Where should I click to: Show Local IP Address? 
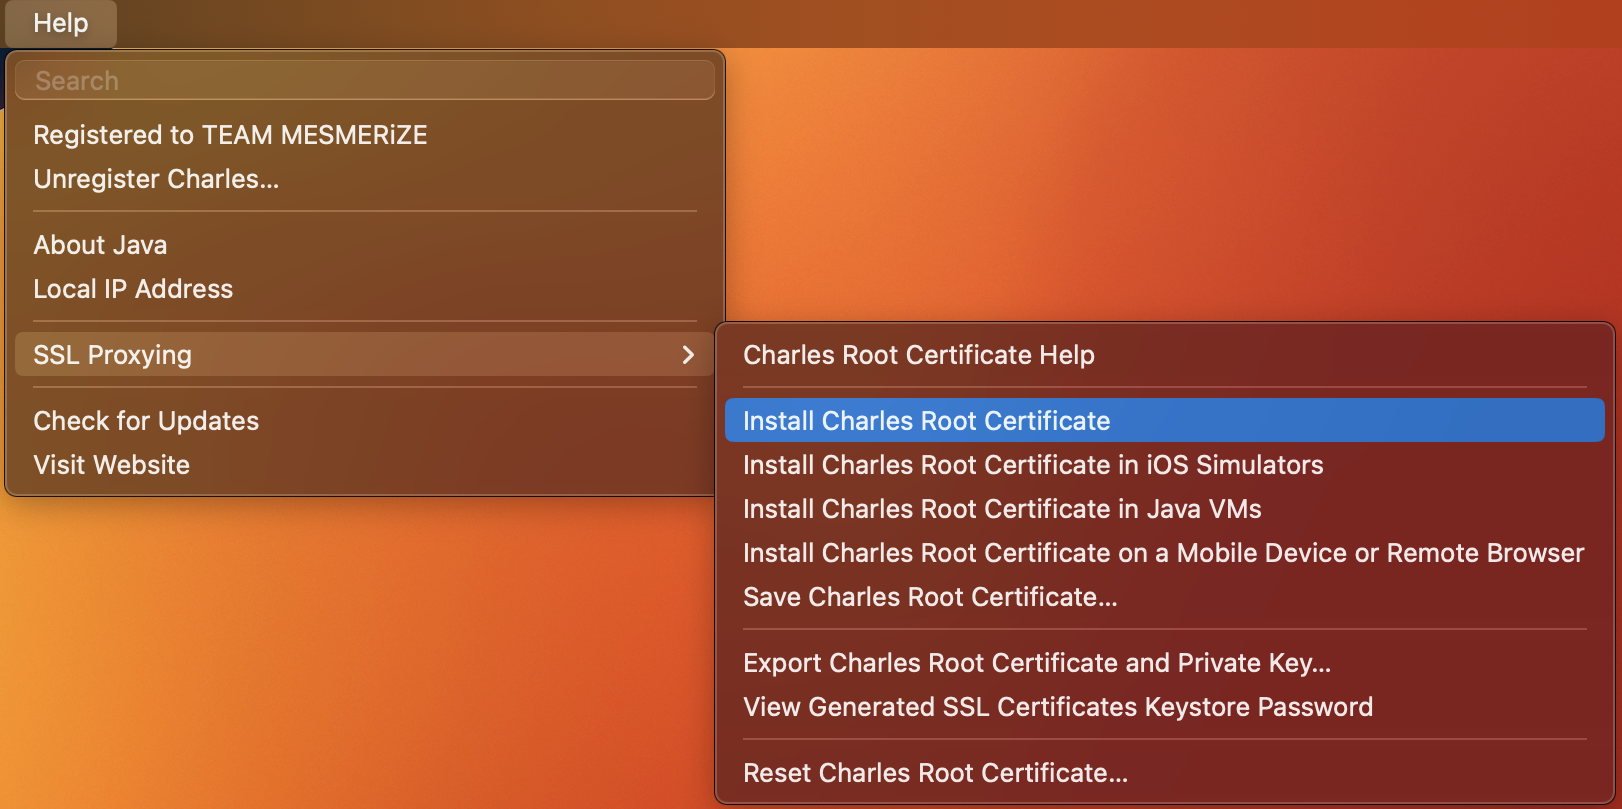133,289
